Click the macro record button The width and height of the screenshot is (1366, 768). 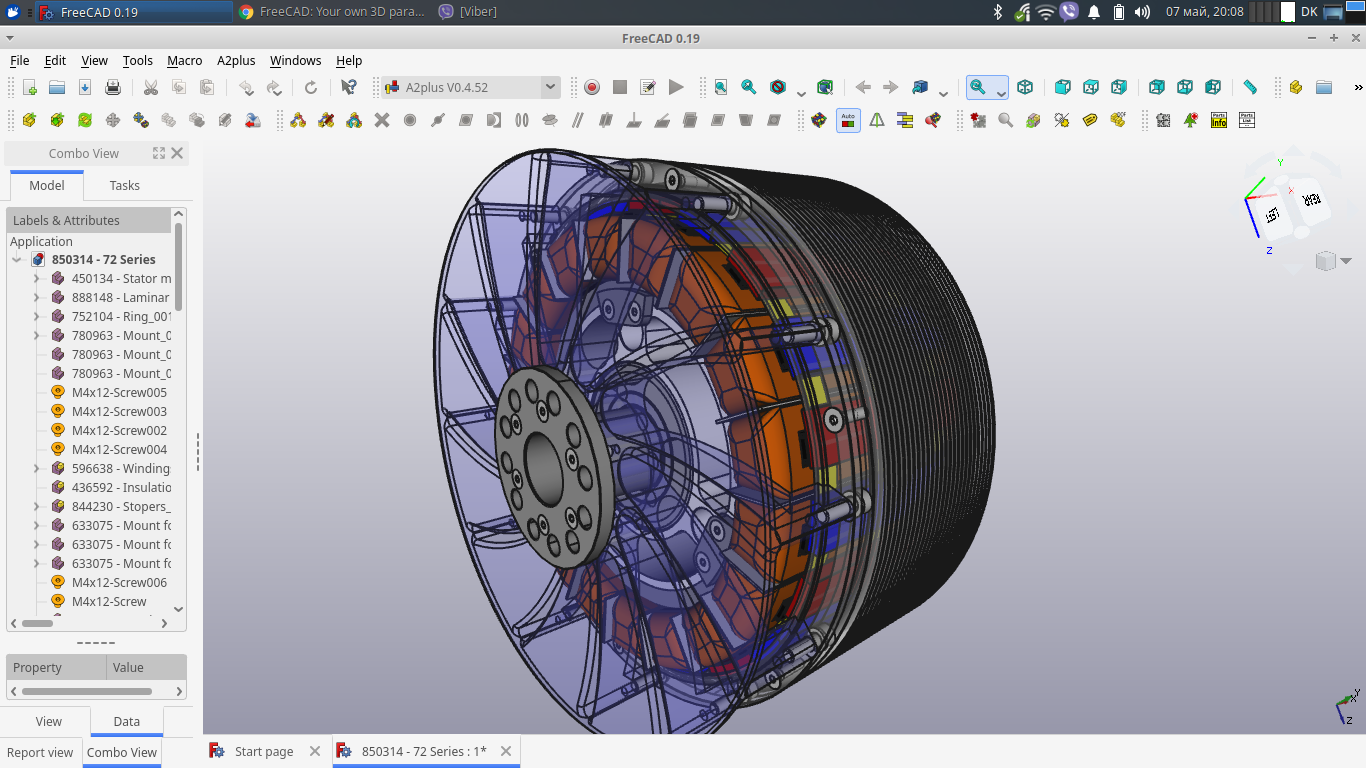(x=592, y=88)
